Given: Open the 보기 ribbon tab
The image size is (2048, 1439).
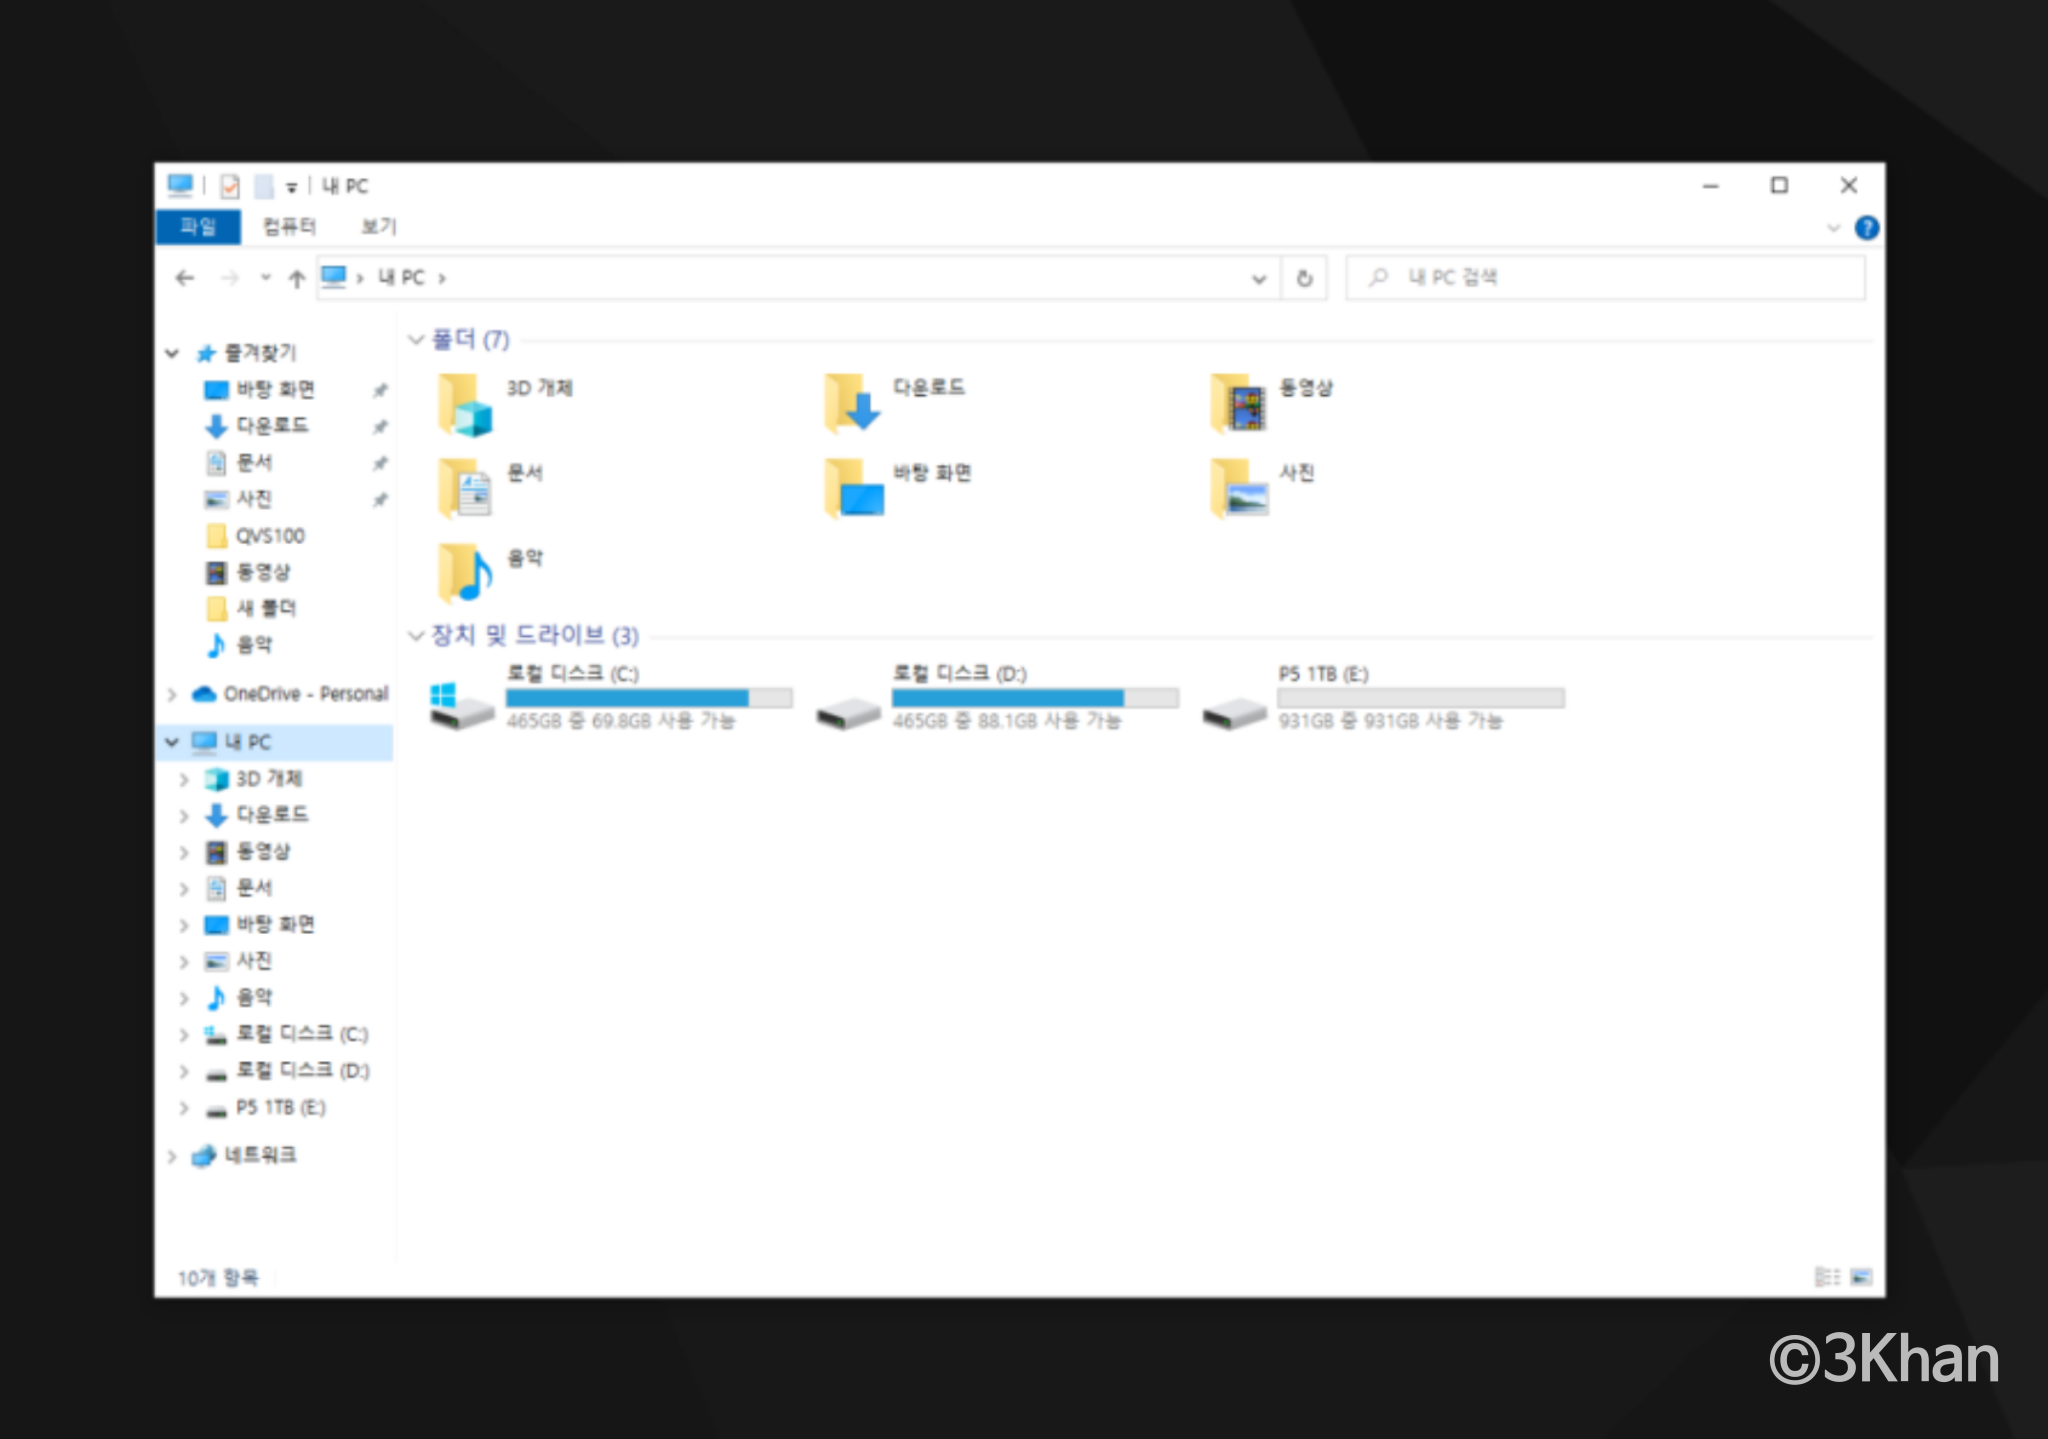Looking at the screenshot, I should [x=378, y=227].
